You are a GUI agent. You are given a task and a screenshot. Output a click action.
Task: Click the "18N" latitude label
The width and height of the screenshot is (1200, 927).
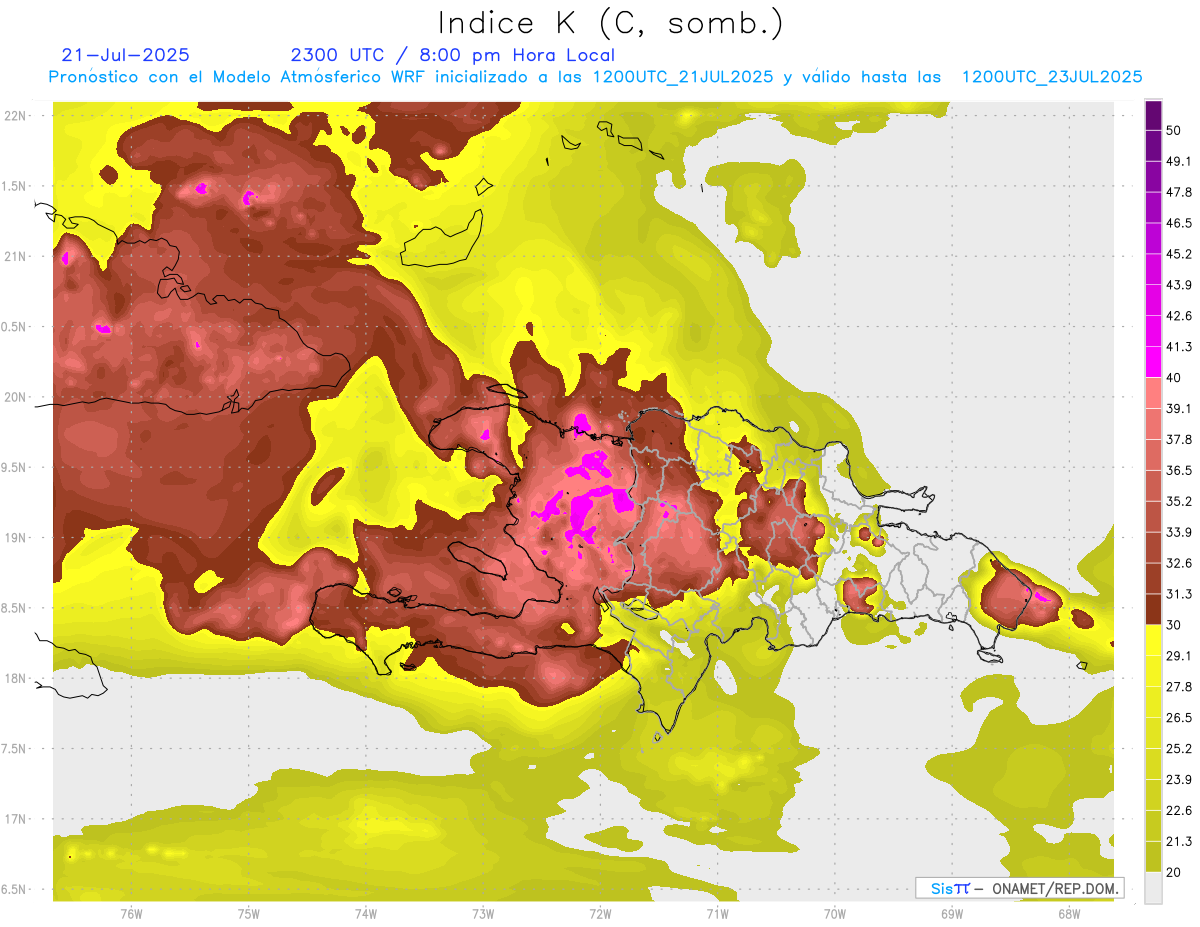click(17, 678)
